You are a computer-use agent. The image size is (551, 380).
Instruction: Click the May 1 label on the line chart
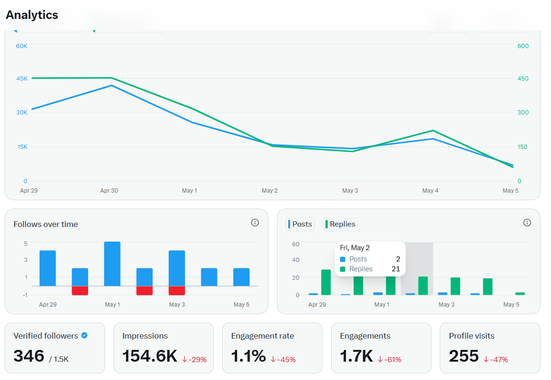pos(189,191)
